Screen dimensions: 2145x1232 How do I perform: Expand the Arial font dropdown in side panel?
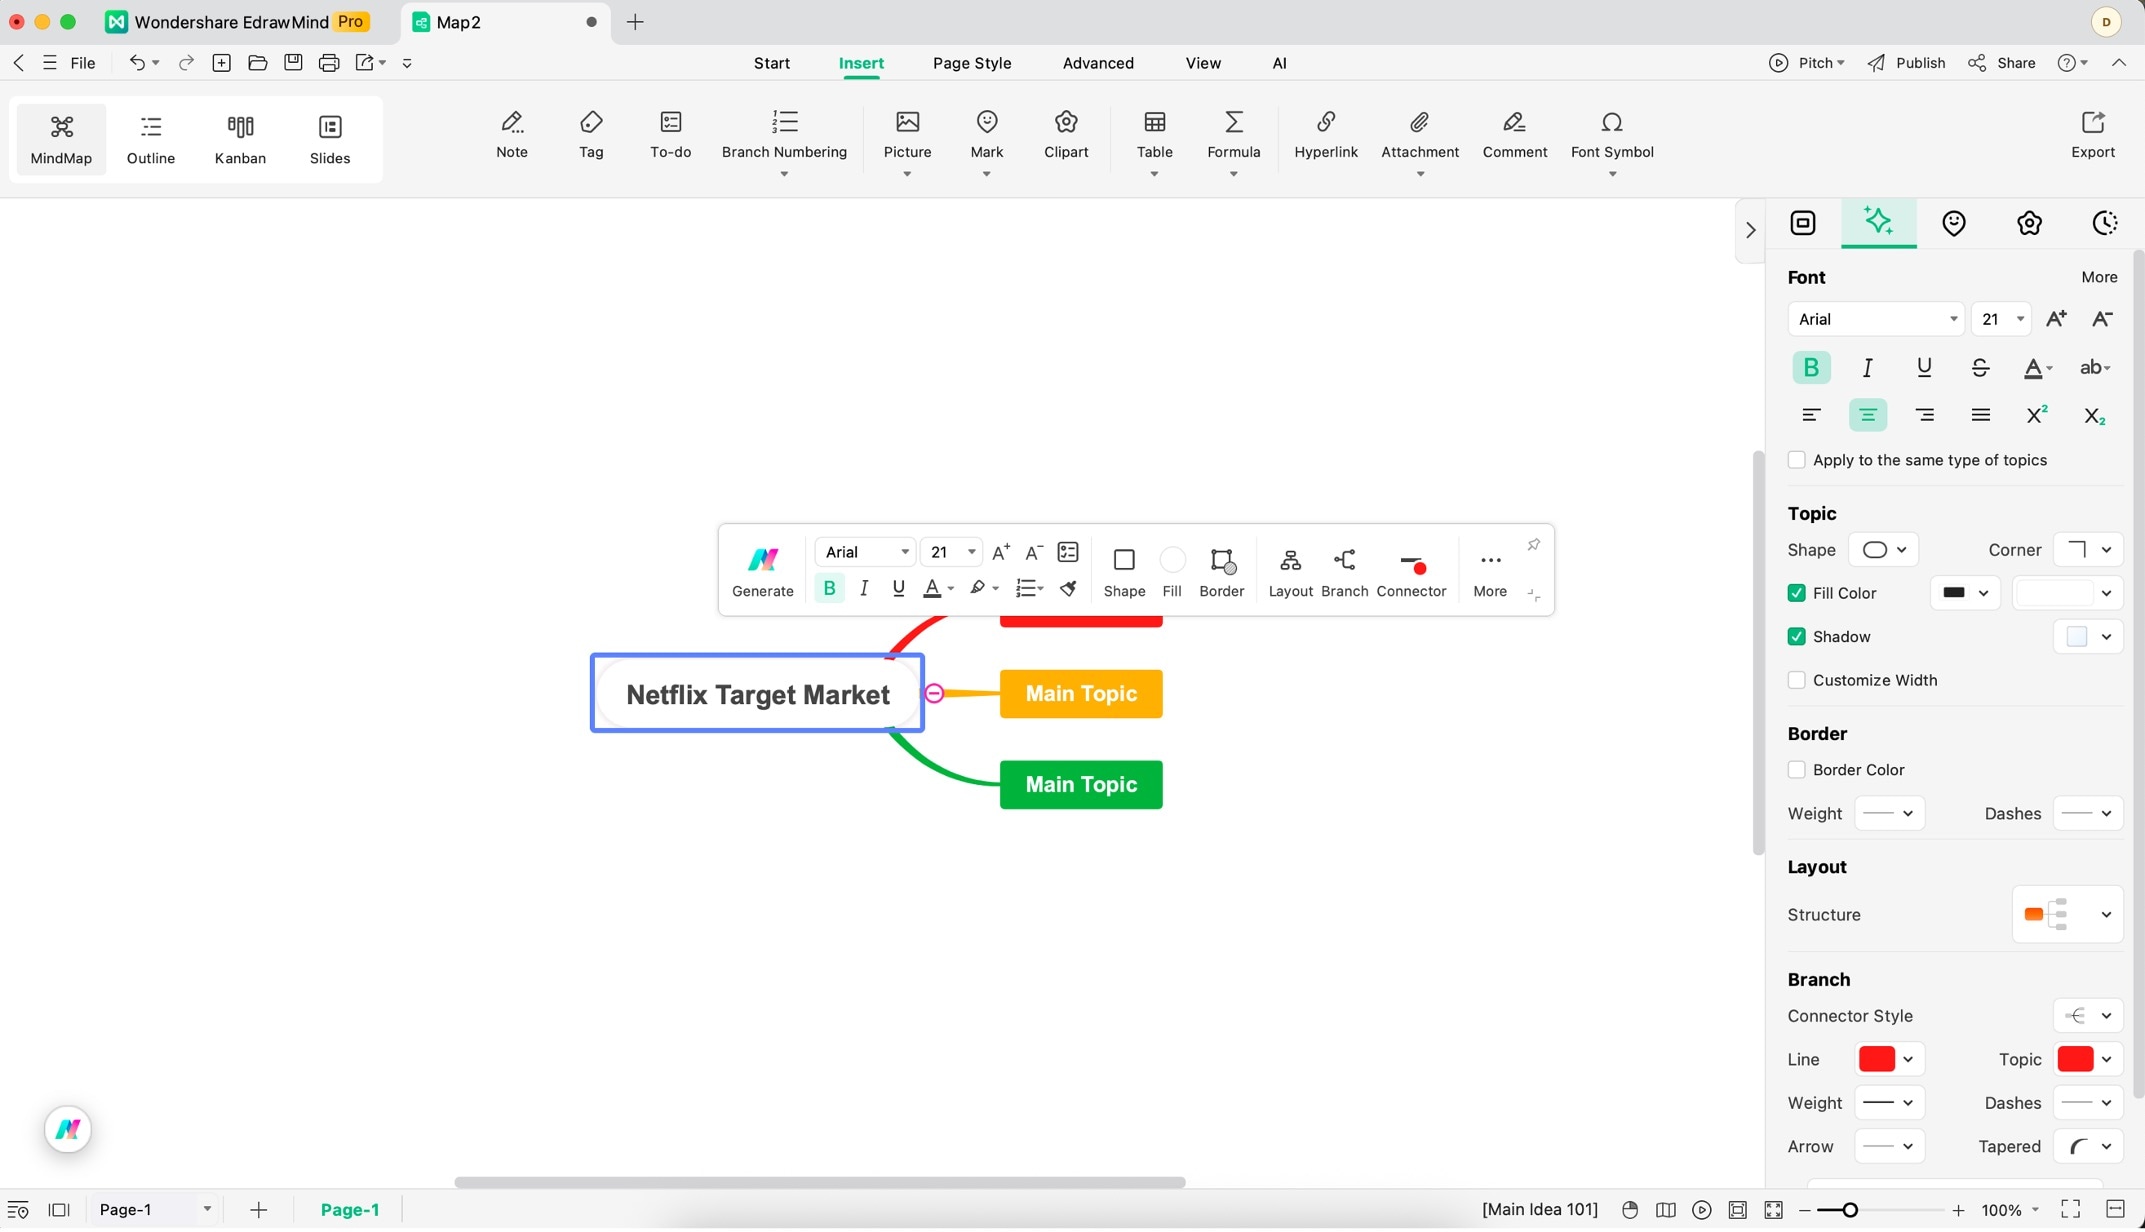tap(1876, 319)
